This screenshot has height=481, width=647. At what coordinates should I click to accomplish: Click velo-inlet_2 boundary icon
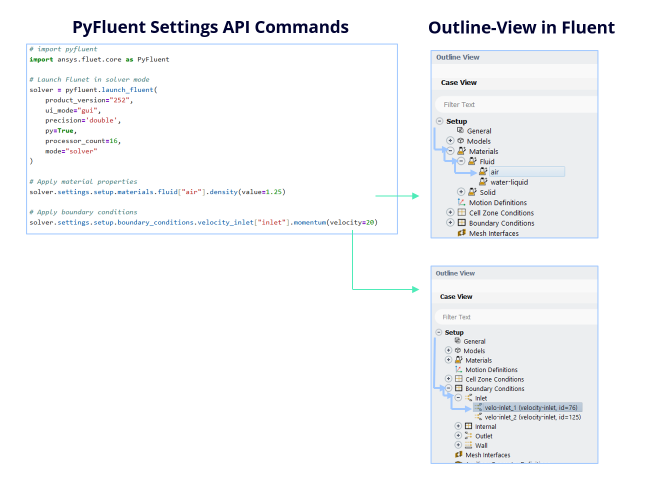[478, 417]
